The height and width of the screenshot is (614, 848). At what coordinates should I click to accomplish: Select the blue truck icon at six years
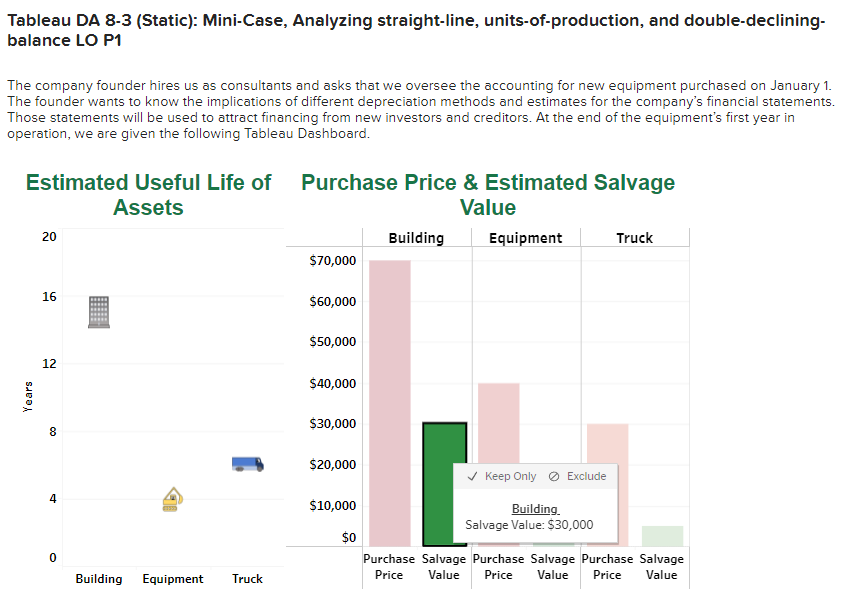click(x=246, y=463)
